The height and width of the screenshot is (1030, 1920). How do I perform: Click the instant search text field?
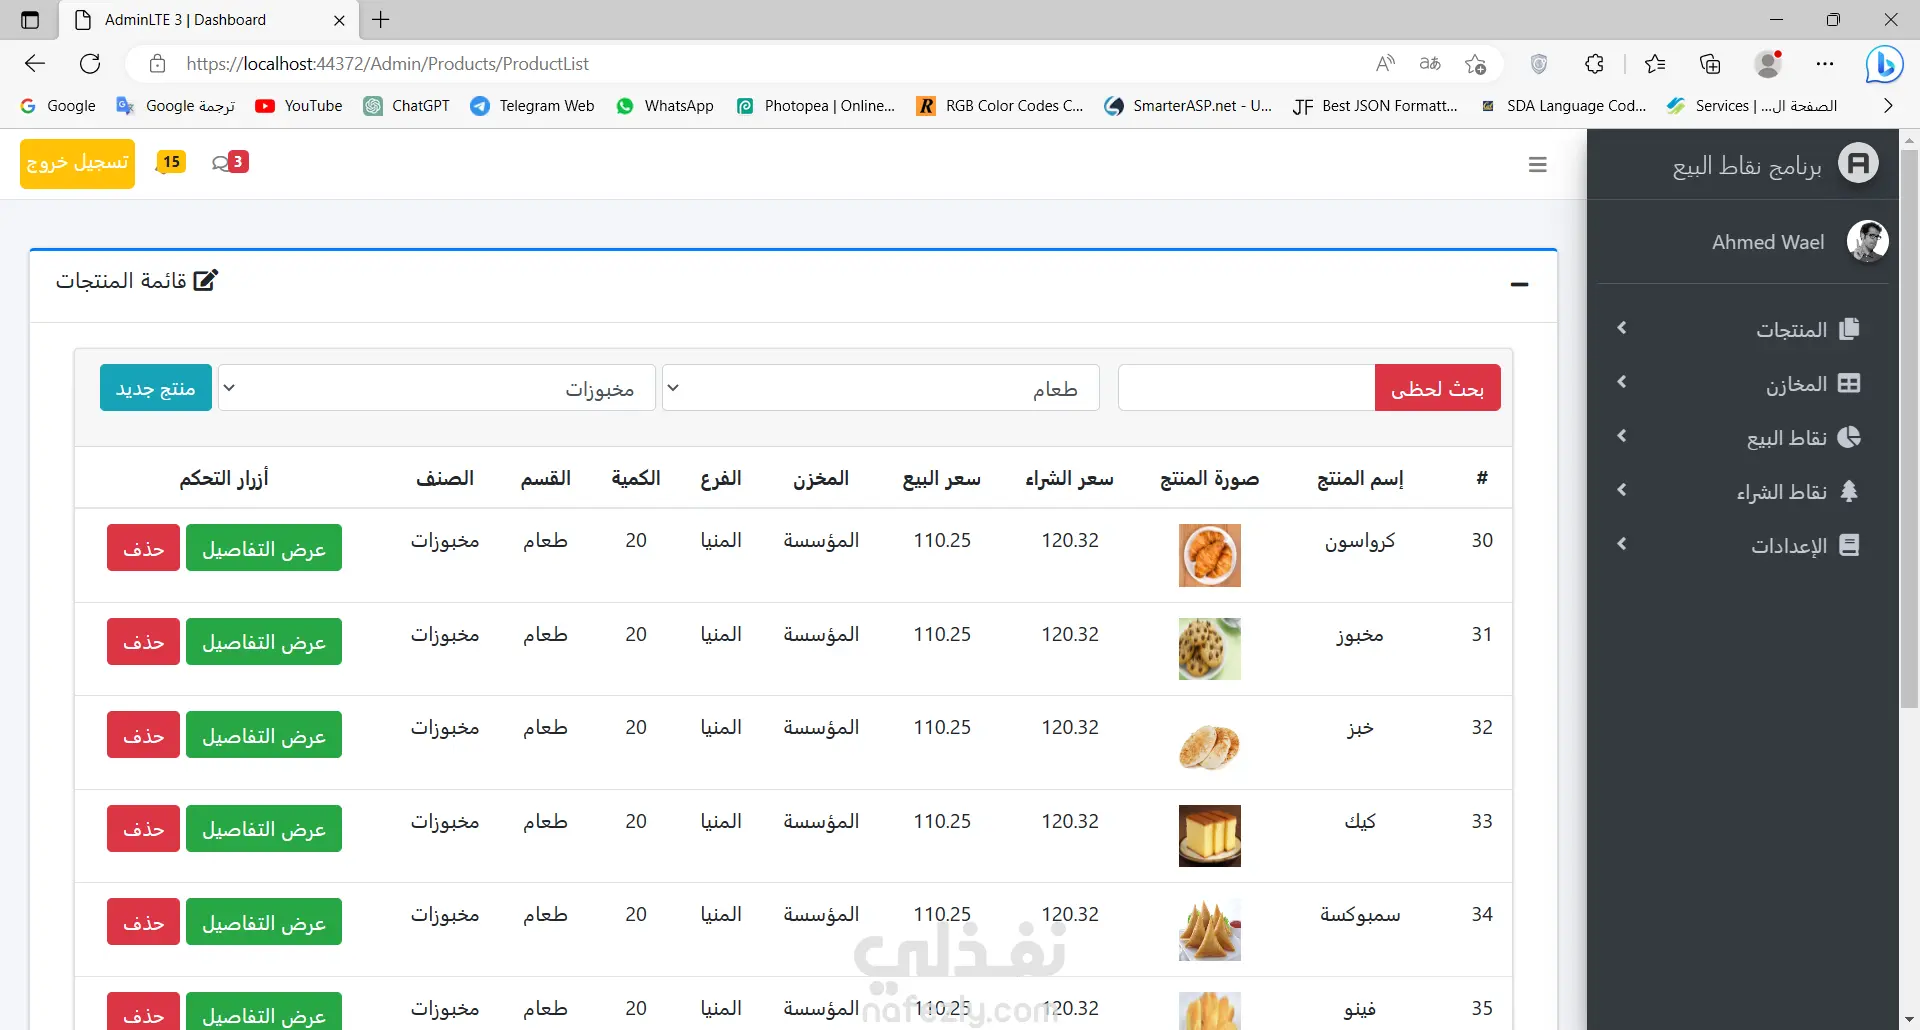(x=1246, y=388)
